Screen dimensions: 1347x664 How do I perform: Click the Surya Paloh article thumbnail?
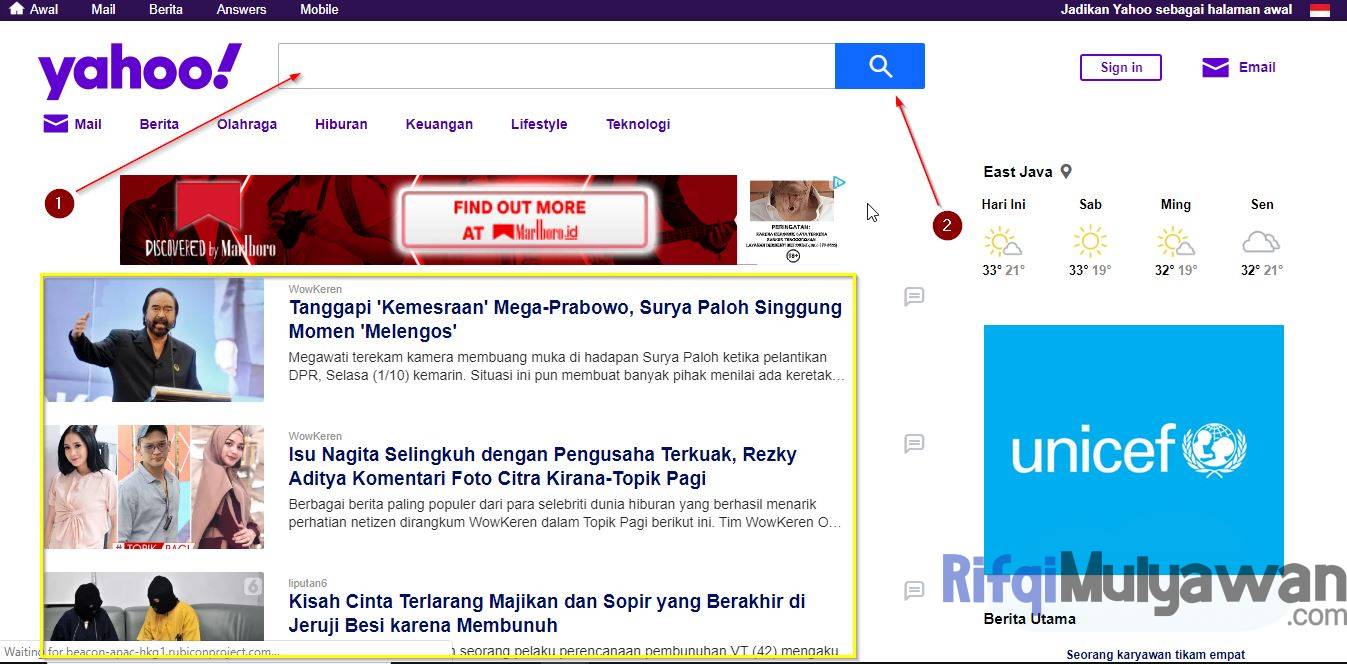coord(154,340)
